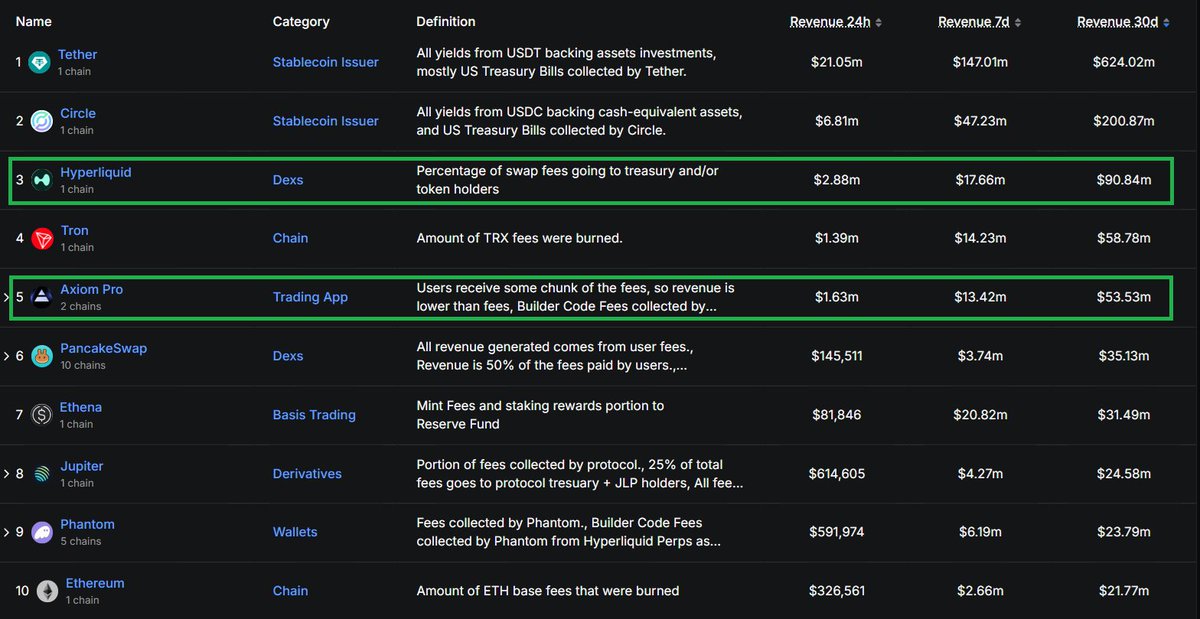
Task: Select Ethena's $20.82m 7d revenue
Action: (980, 415)
